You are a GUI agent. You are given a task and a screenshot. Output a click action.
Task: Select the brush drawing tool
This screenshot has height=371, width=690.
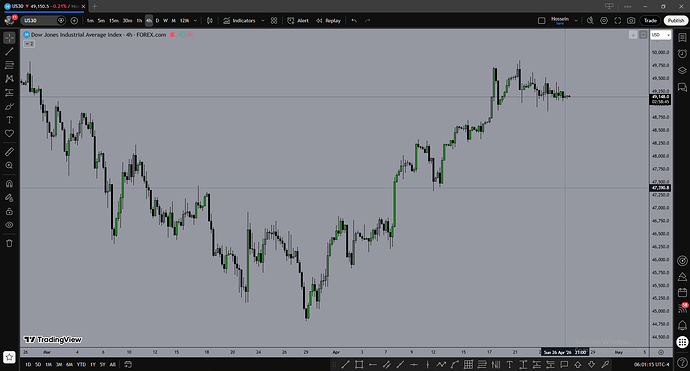coord(9,106)
